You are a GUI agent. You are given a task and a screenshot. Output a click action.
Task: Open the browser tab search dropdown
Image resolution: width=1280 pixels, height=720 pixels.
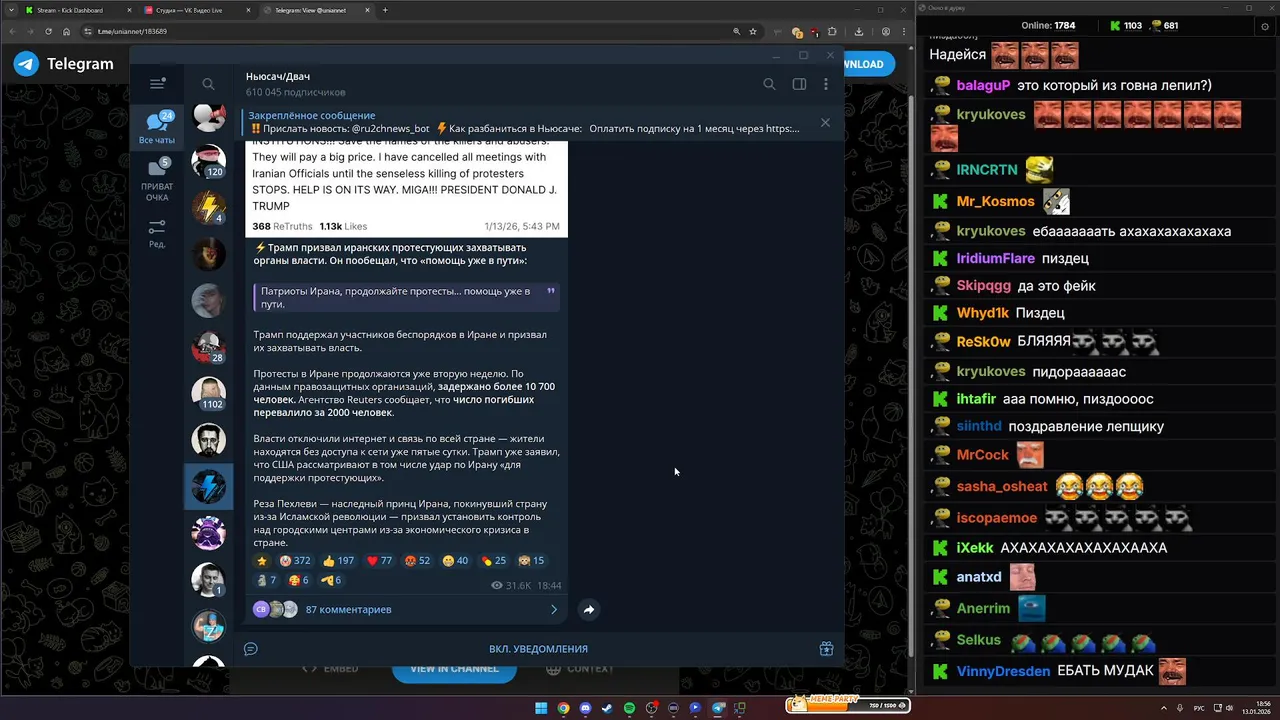pos(11,10)
